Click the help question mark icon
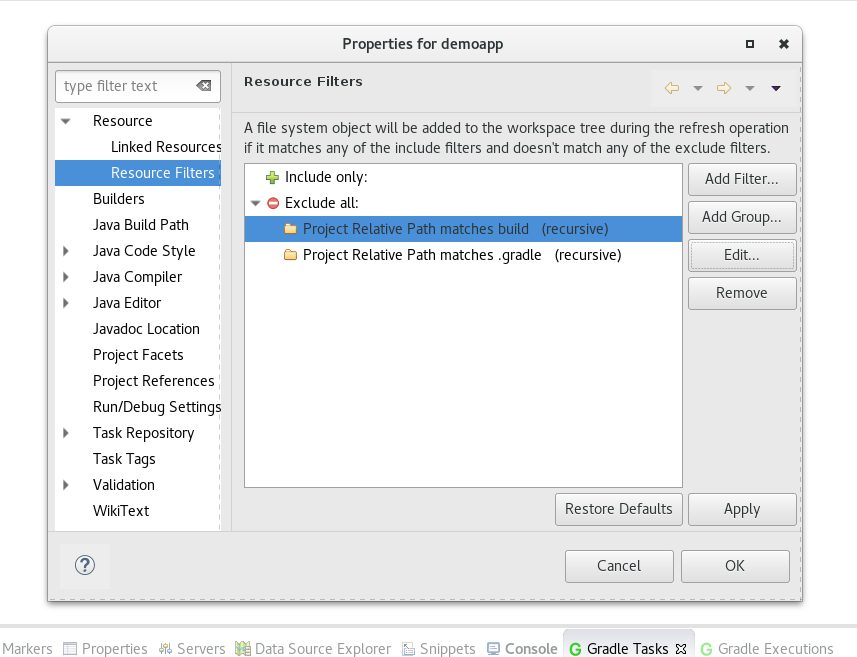The height and width of the screenshot is (657, 857). coord(85,566)
